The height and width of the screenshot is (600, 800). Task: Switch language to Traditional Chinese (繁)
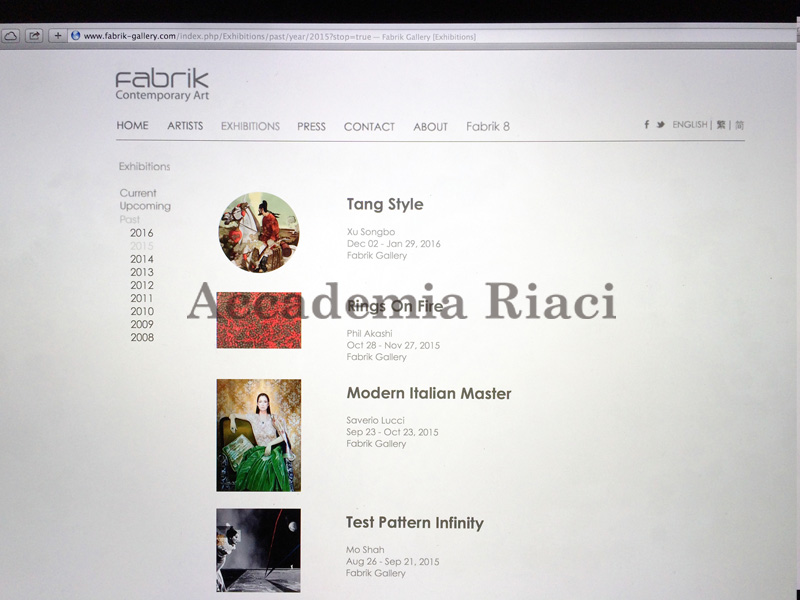click(721, 125)
